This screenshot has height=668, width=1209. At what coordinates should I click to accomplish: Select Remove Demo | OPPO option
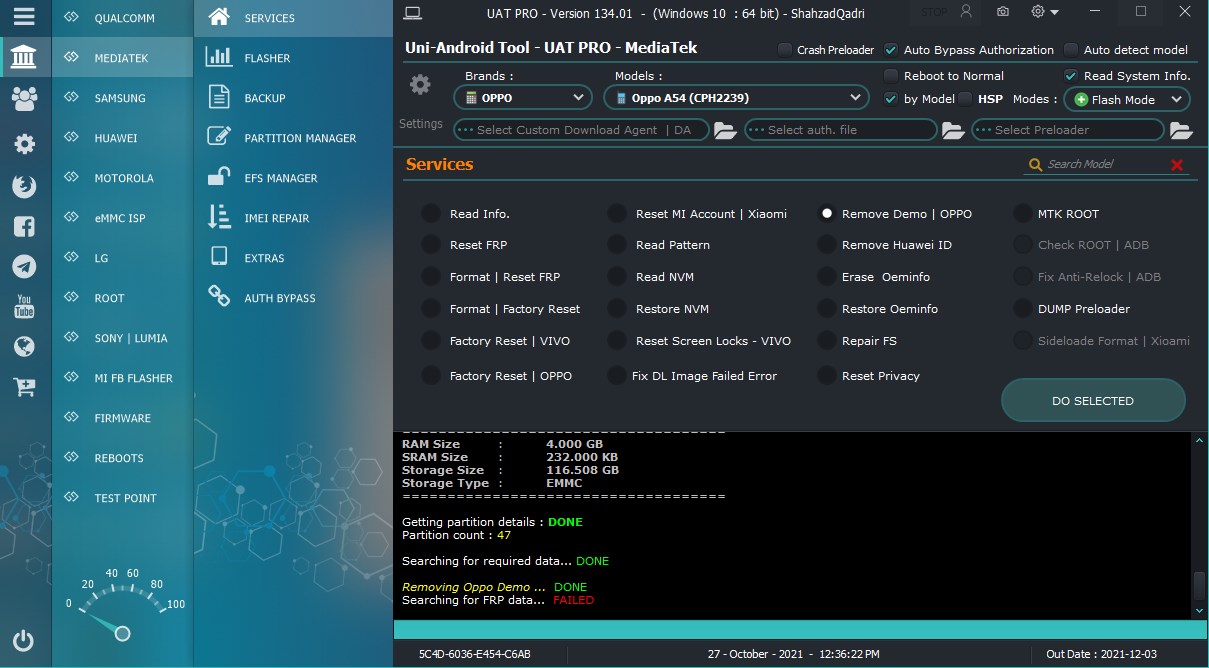(826, 214)
